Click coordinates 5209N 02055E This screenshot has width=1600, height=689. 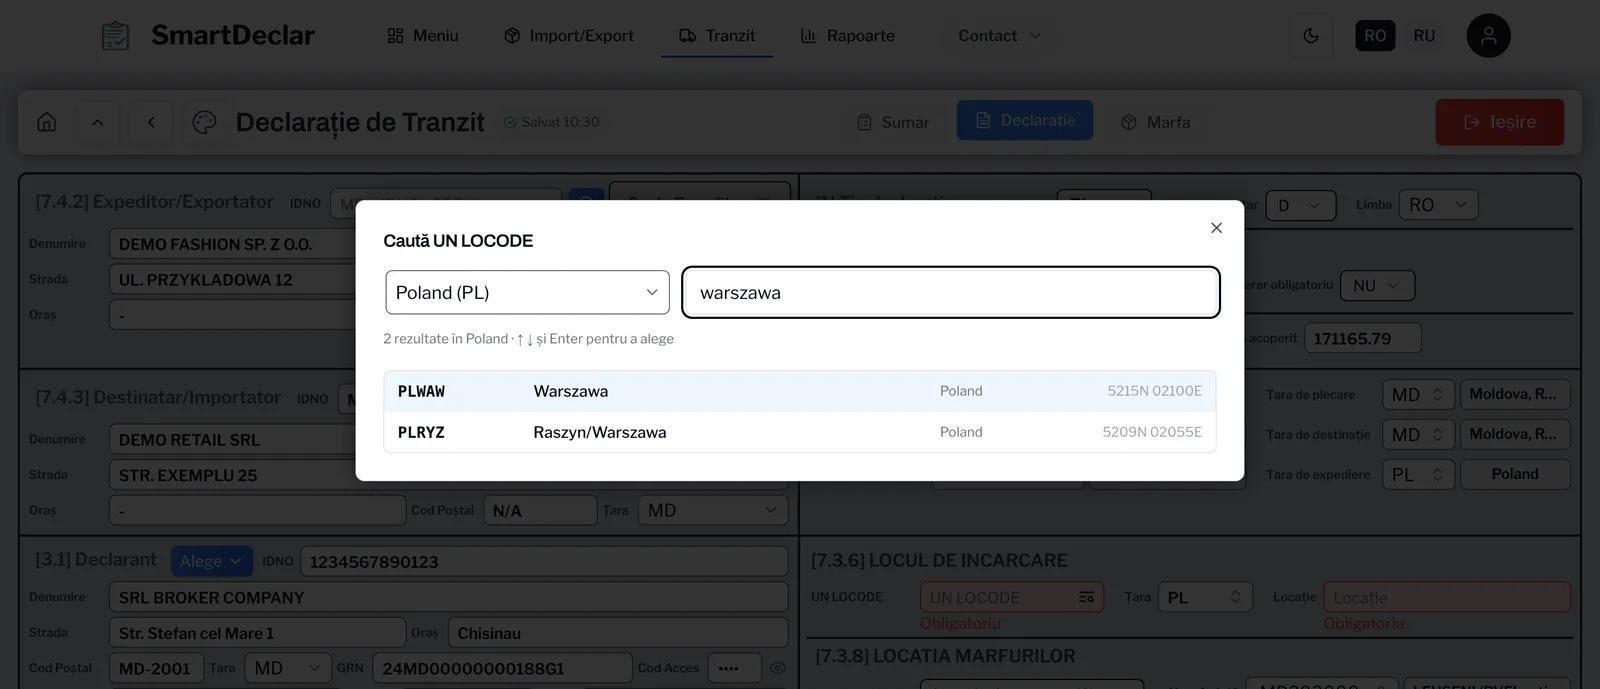tap(1152, 432)
